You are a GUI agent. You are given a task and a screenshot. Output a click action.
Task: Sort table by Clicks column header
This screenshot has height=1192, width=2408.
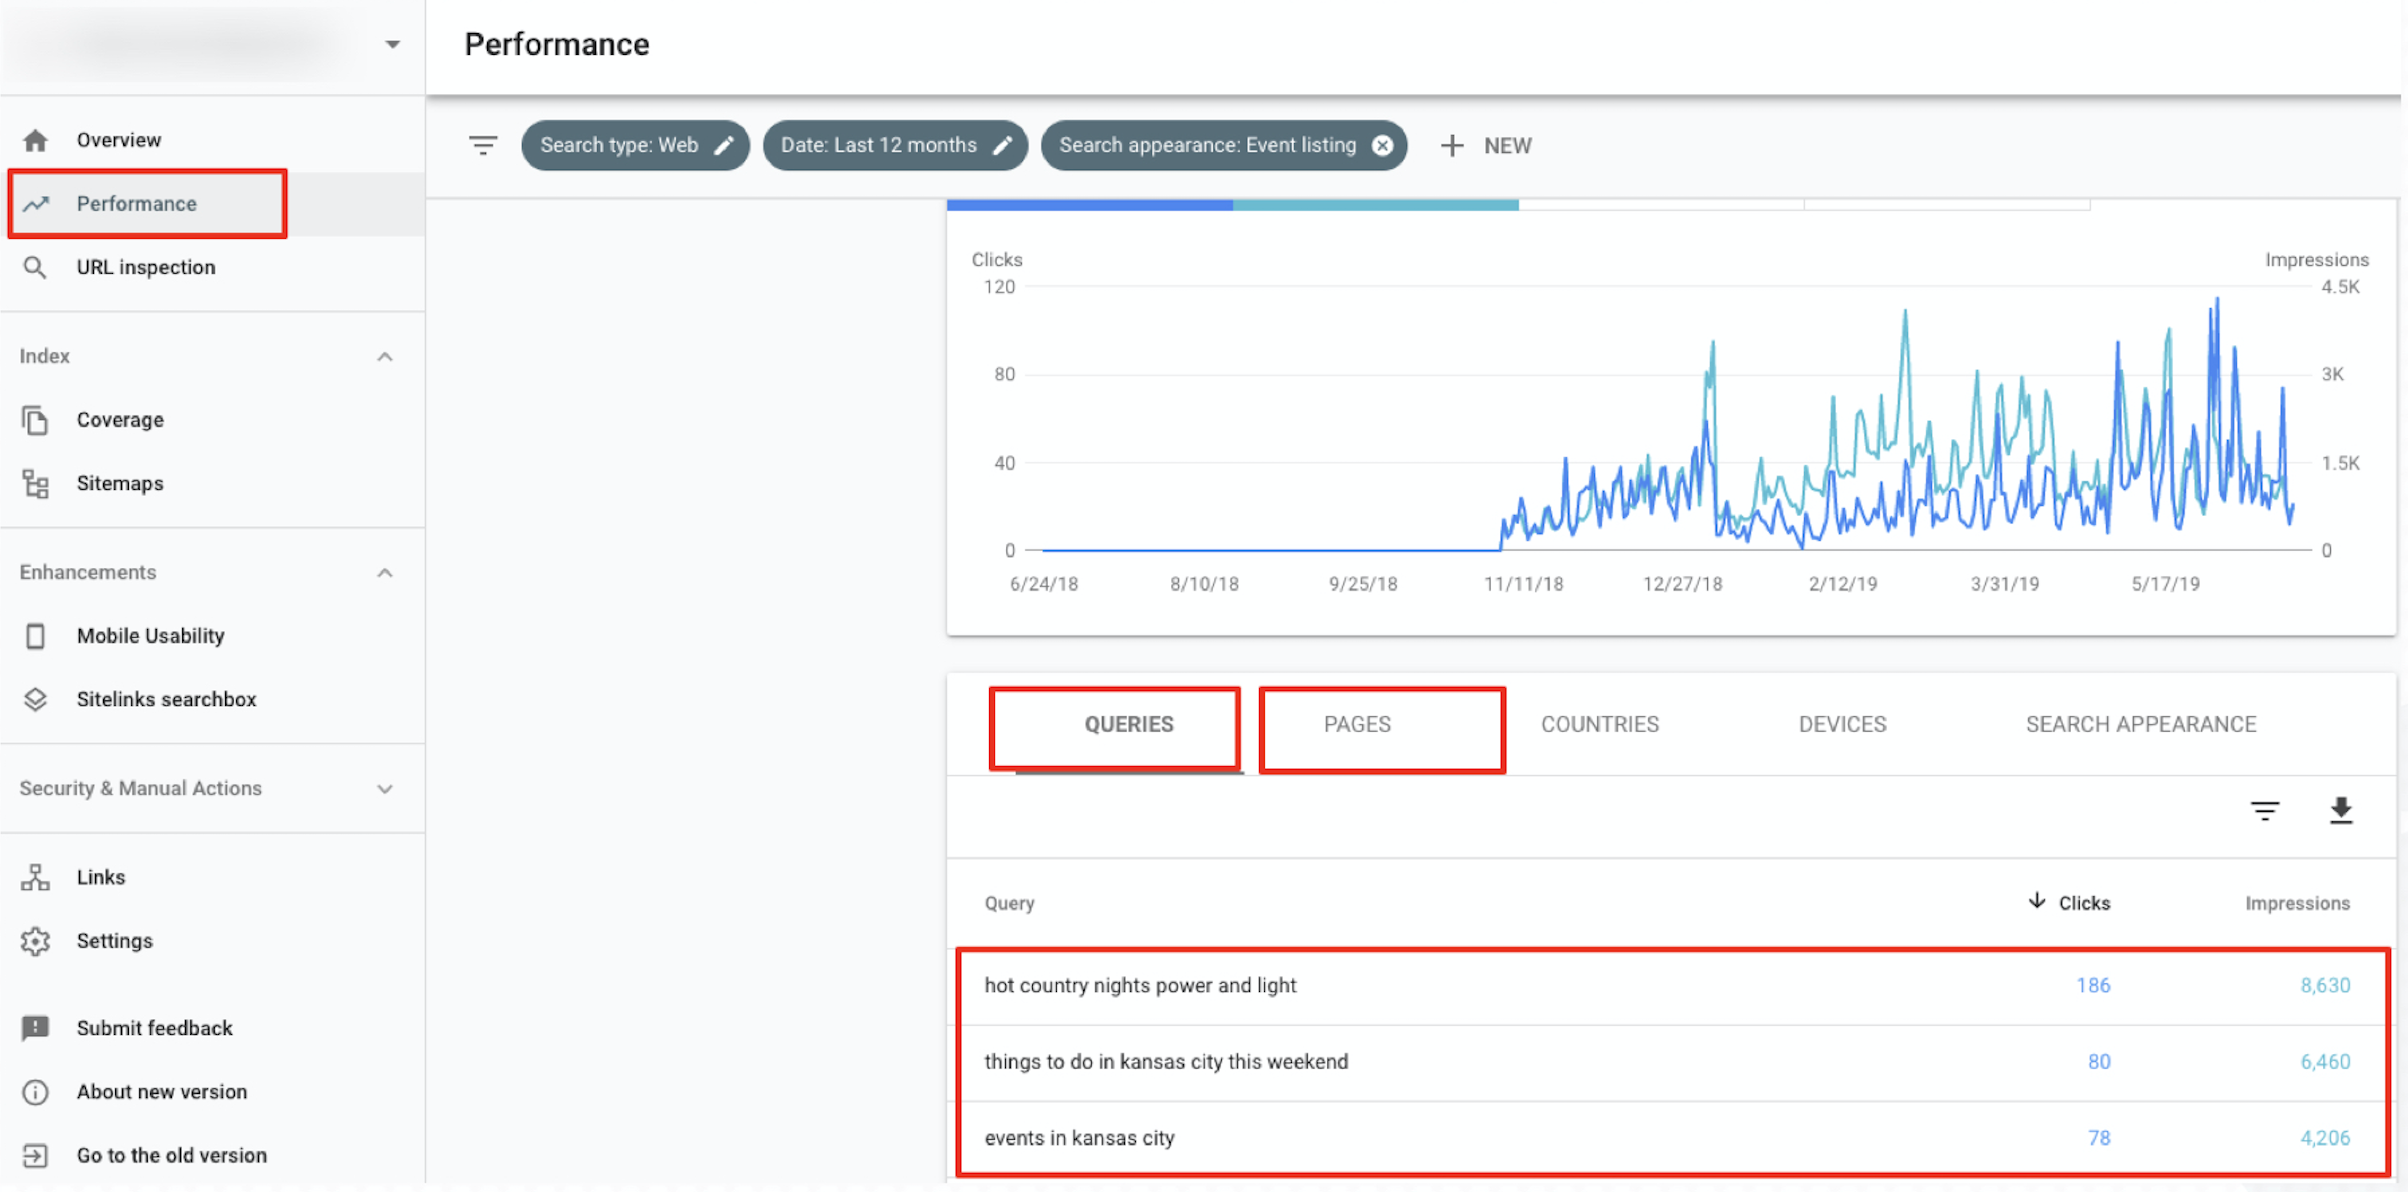(x=2083, y=904)
